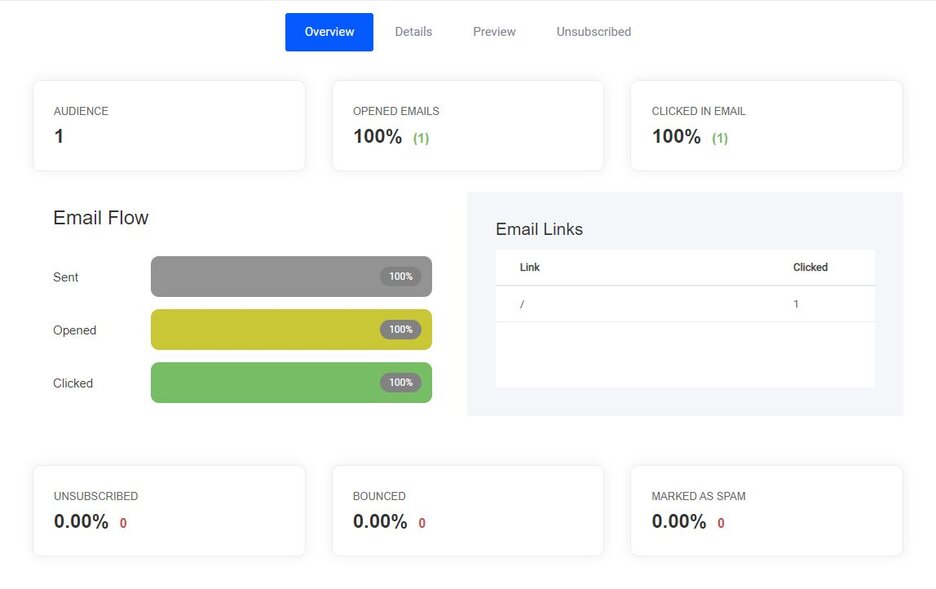The height and width of the screenshot is (589, 936).
Task: Click the yellow Opened progress bar
Action: coord(291,329)
